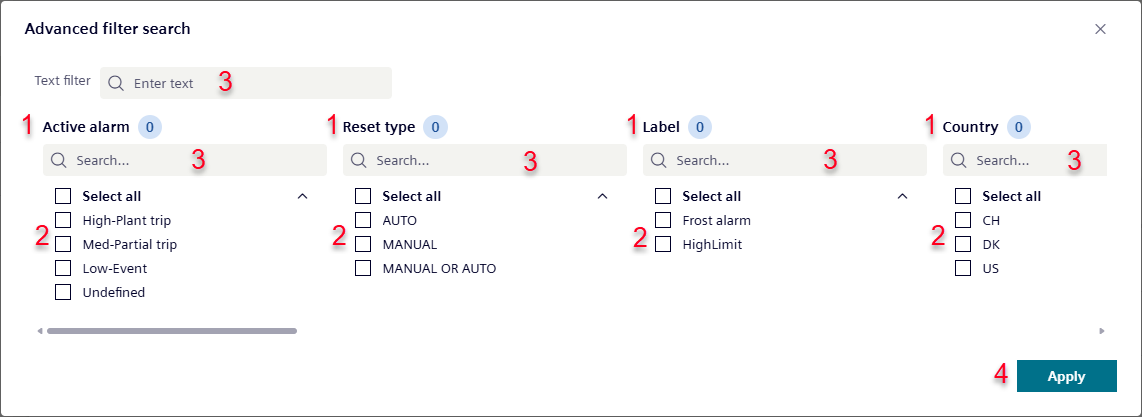1142x417 pixels.
Task: Click the horizontal scrollbar thumb
Action: click(x=171, y=330)
